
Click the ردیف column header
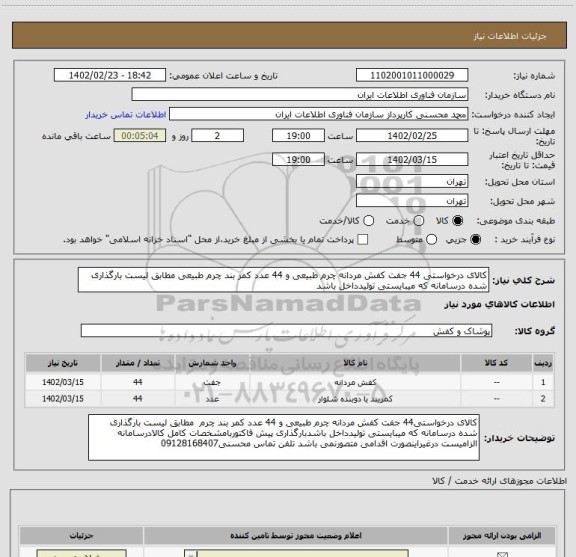pyautogui.click(x=543, y=363)
